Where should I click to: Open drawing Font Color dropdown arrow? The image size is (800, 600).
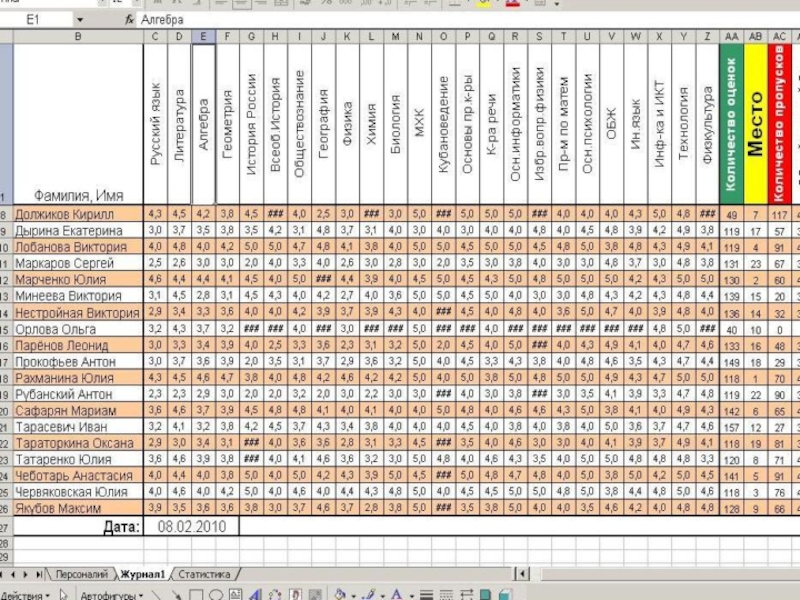[411, 596]
